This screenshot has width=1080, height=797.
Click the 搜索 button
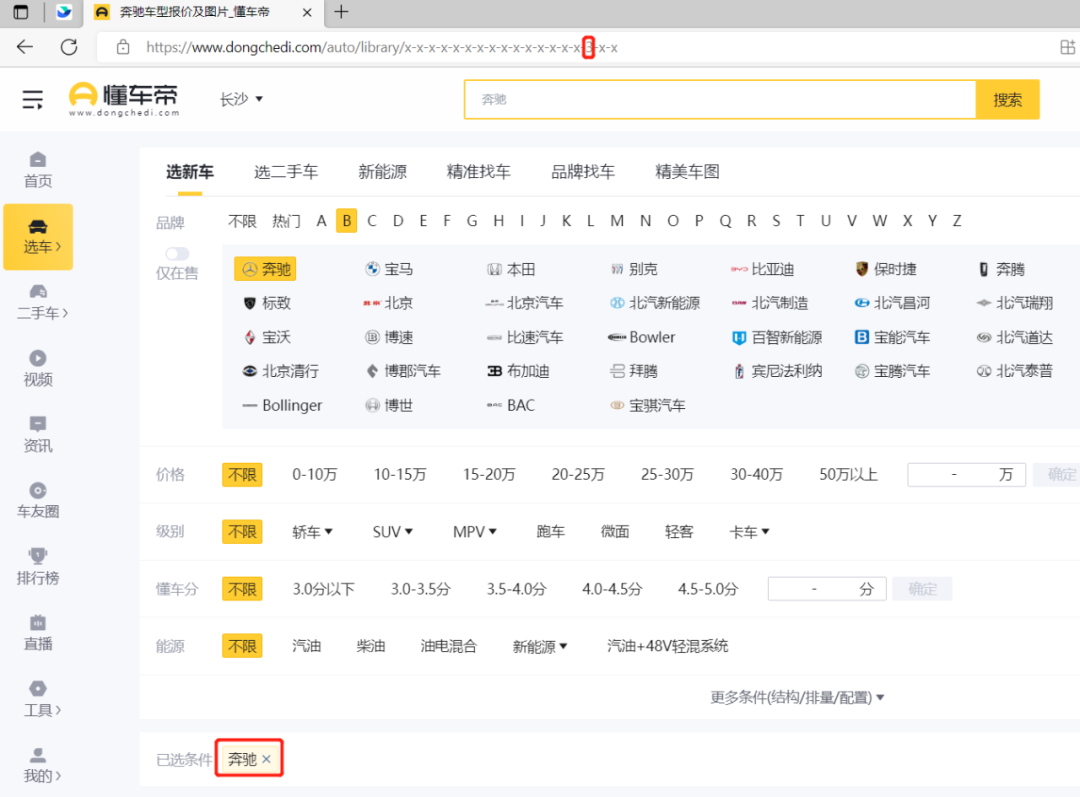(1007, 100)
